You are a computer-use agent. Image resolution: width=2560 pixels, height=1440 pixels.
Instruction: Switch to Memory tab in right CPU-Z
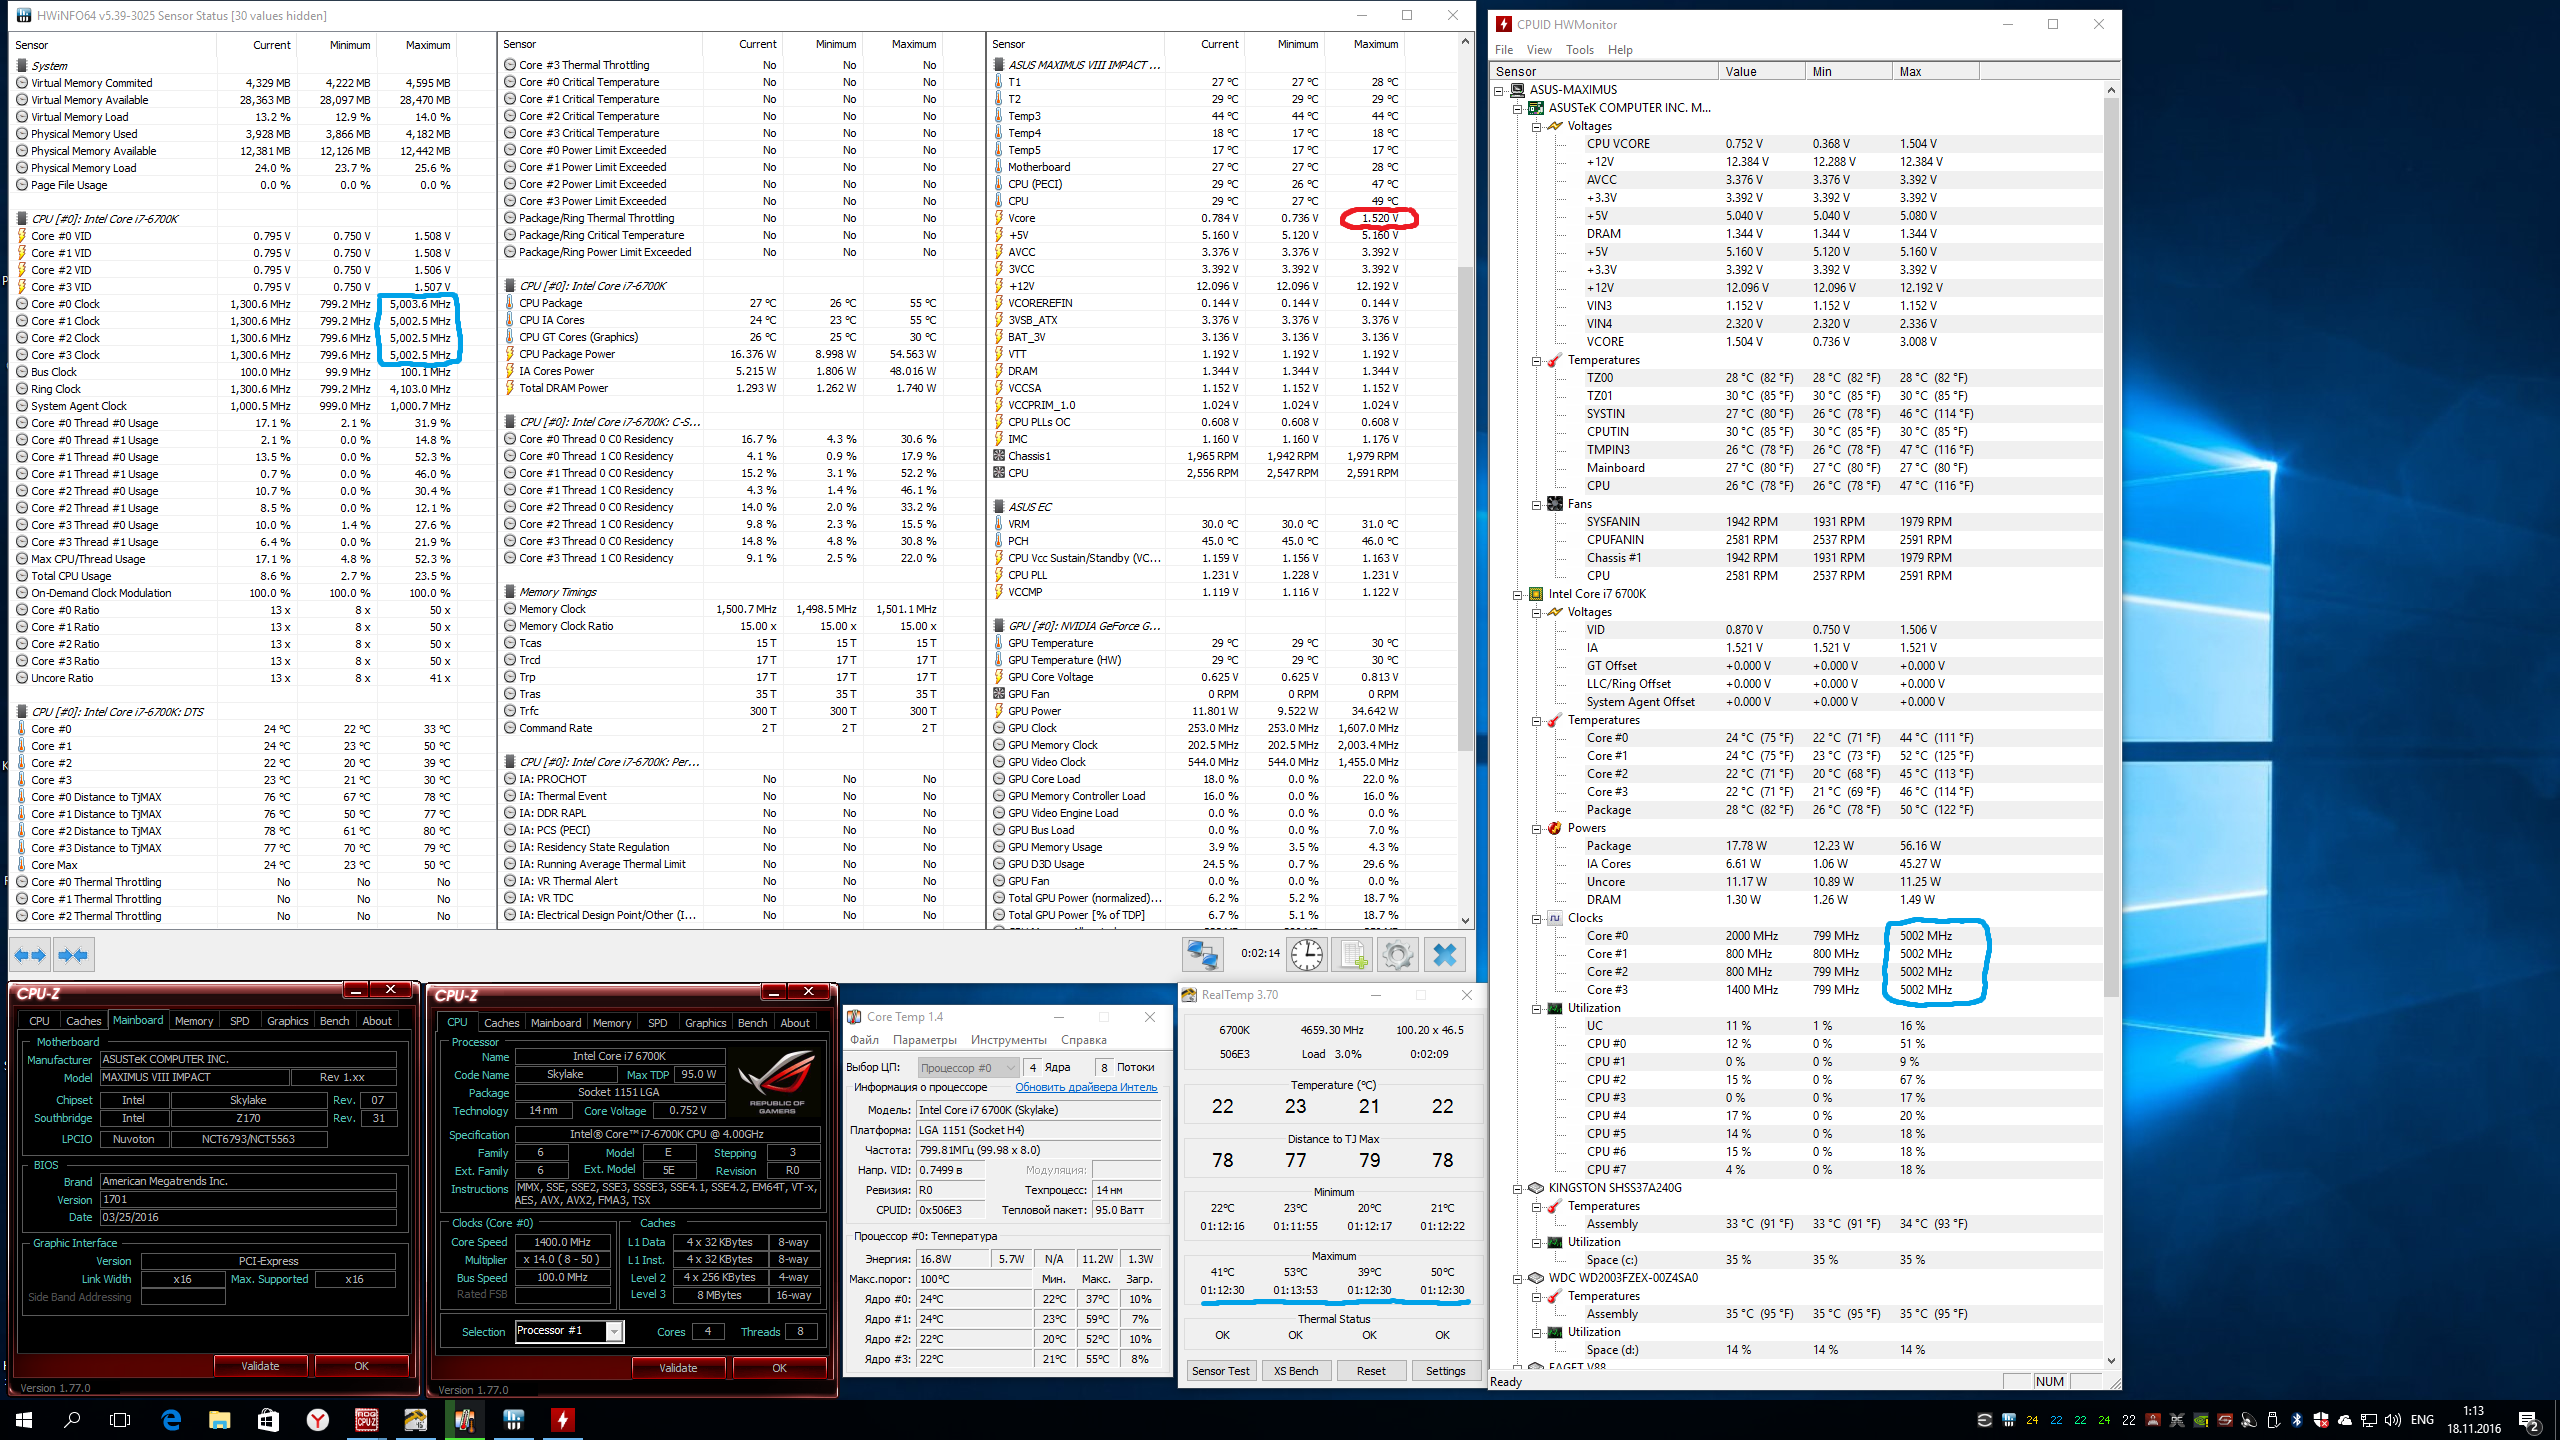pyautogui.click(x=611, y=1023)
